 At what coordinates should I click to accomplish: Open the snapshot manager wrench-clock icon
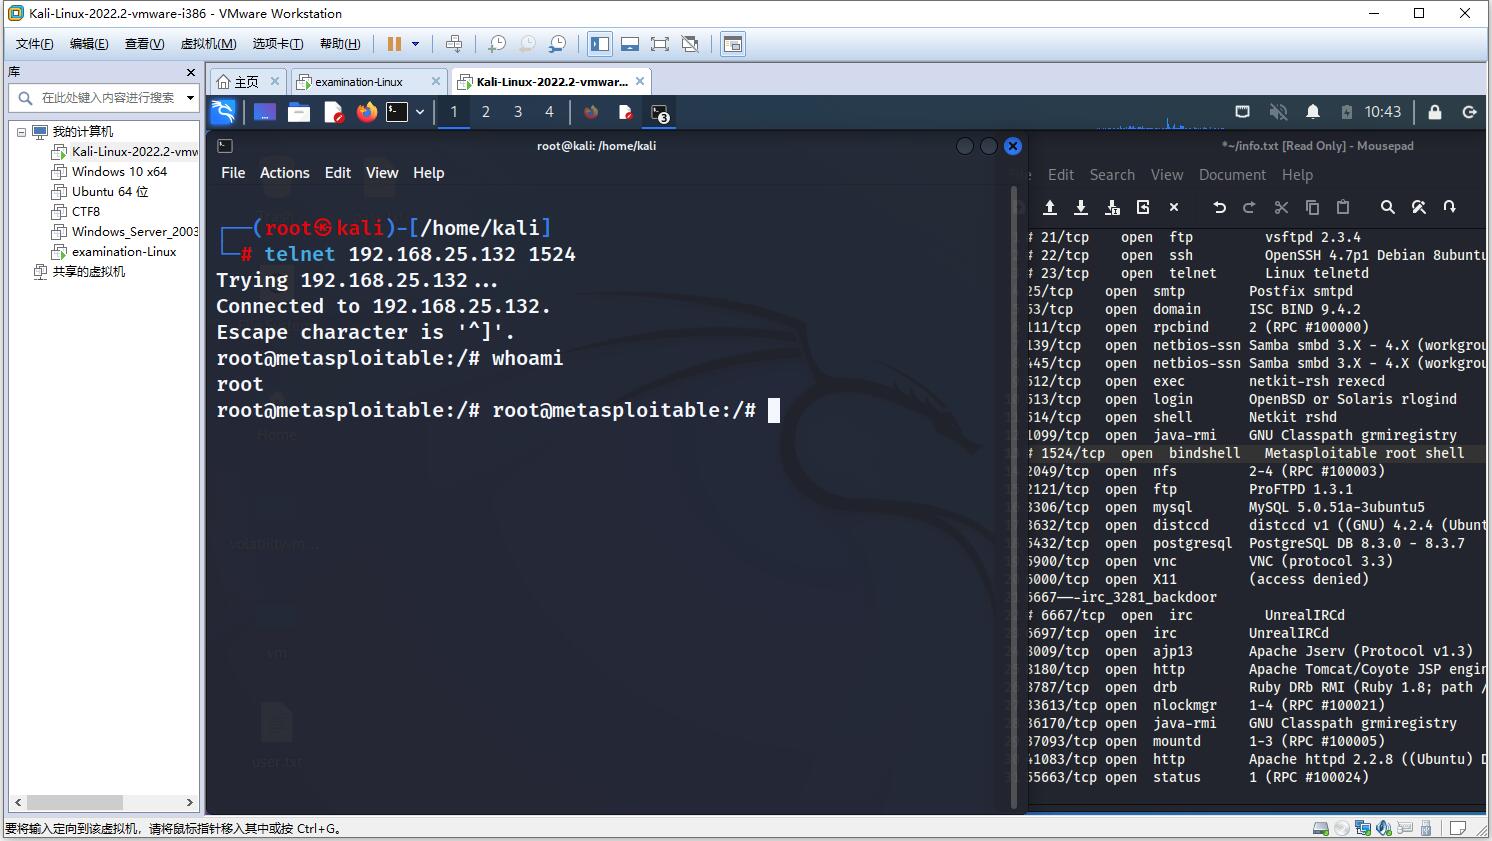557,44
